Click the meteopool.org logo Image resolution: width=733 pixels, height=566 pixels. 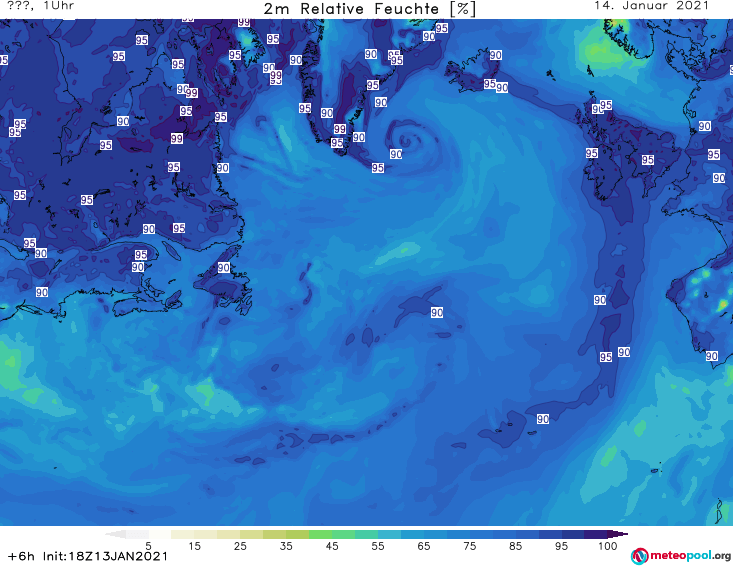(x=681, y=556)
